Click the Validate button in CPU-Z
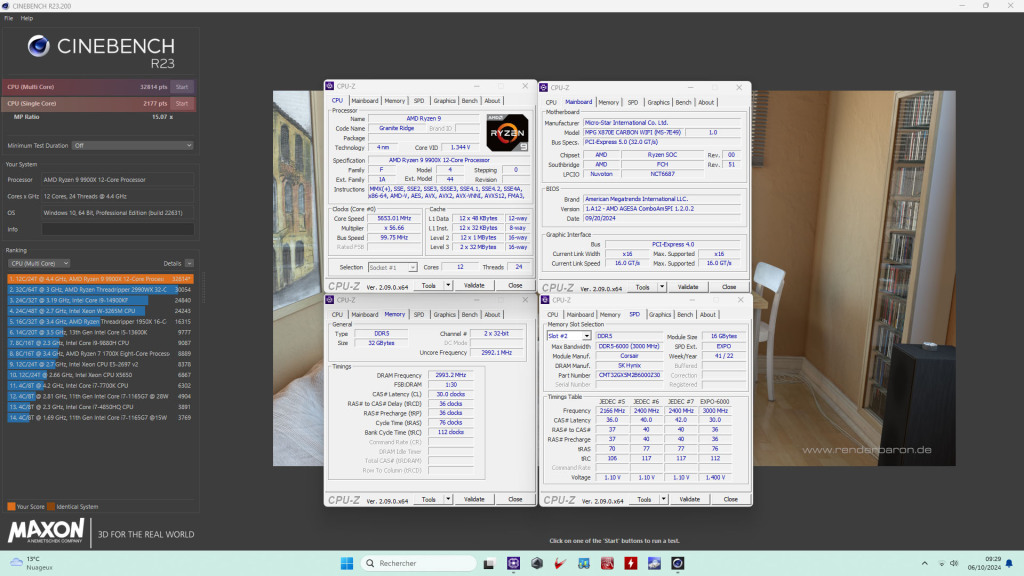 click(x=475, y=285)
